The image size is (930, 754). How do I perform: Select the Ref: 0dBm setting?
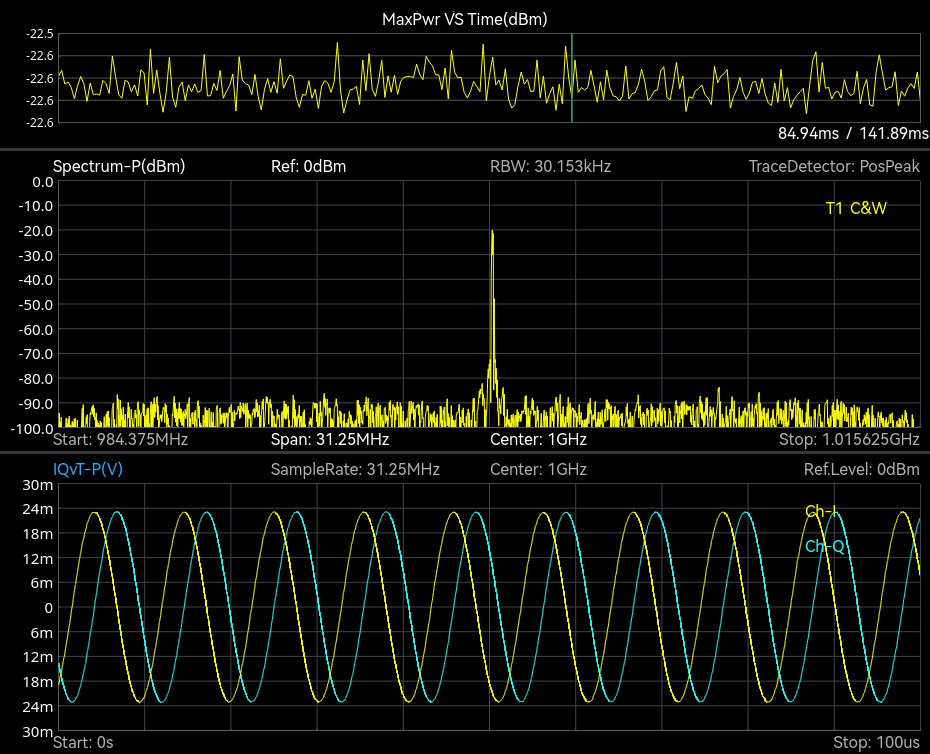tap(308, 166)
